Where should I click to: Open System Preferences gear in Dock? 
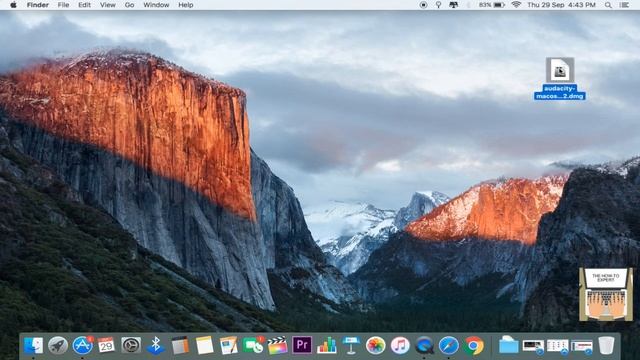131,345
